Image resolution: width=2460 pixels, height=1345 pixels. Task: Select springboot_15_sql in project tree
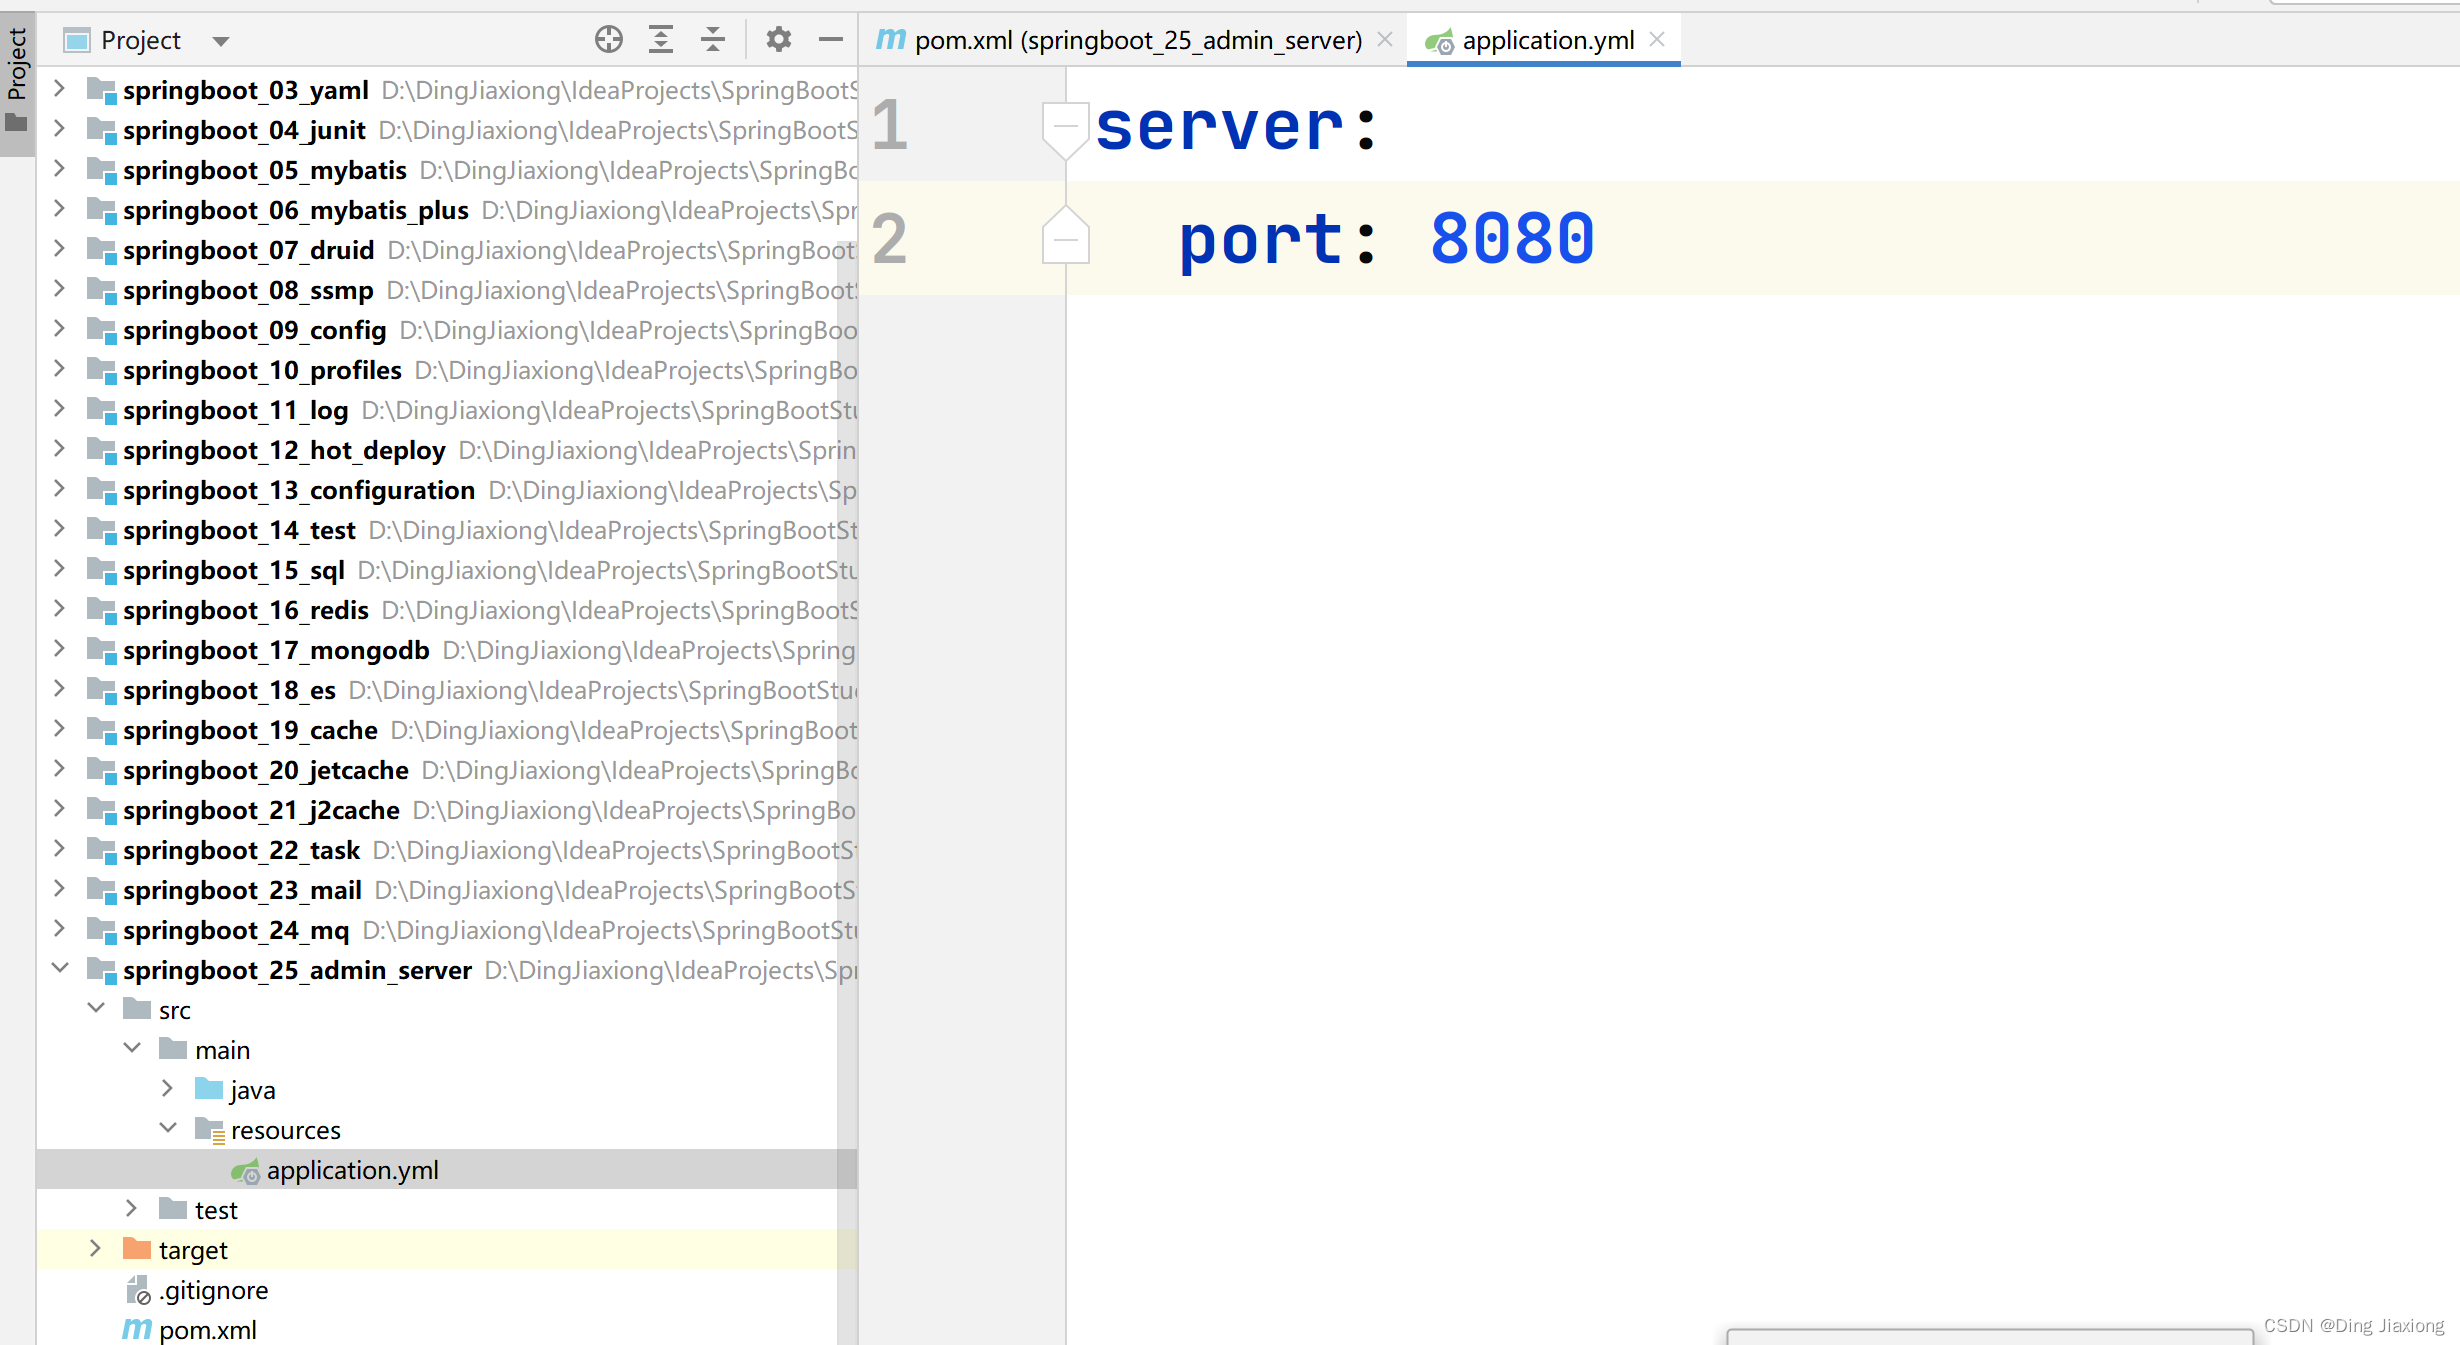(x=234, y=570)
